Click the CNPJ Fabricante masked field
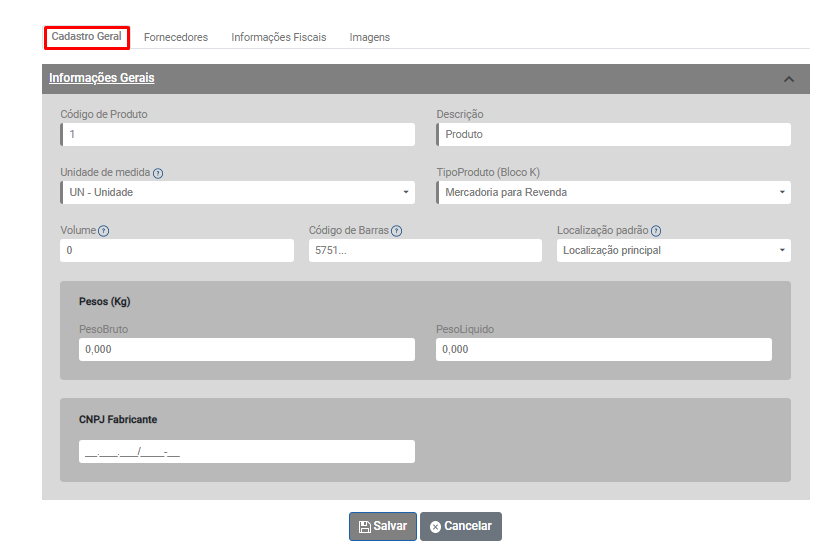Image resolution: width=839 pixels, height=556 pixels. coord(246,452)
